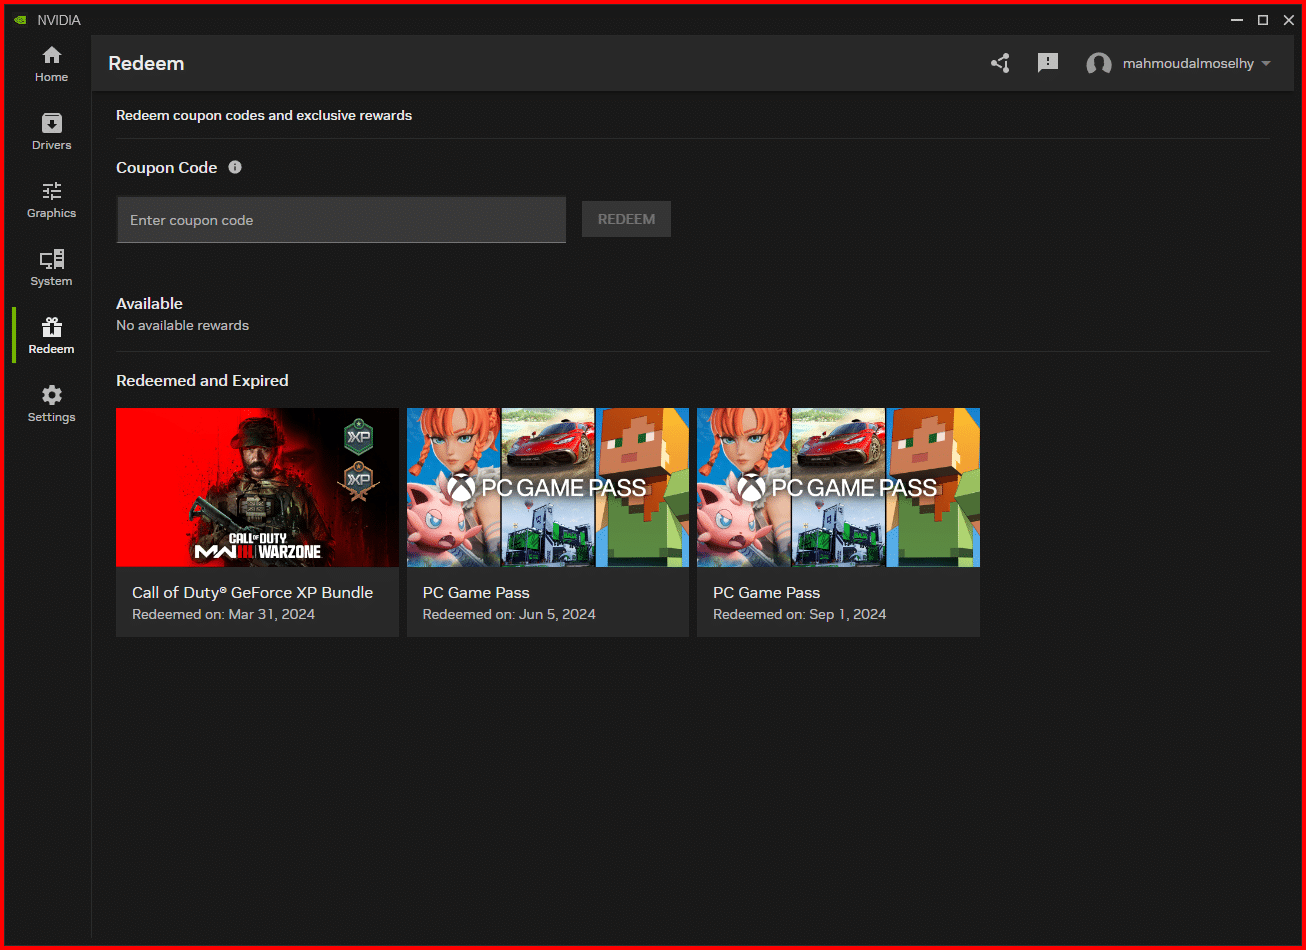Click the mahmoudalmoselhy username
Viewport: 1306px width, 950px height.
click(x=1187, y=63)
